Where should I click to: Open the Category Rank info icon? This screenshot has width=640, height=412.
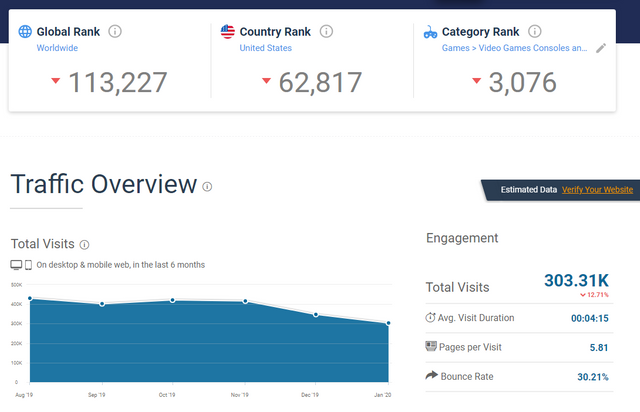point(535,31)
